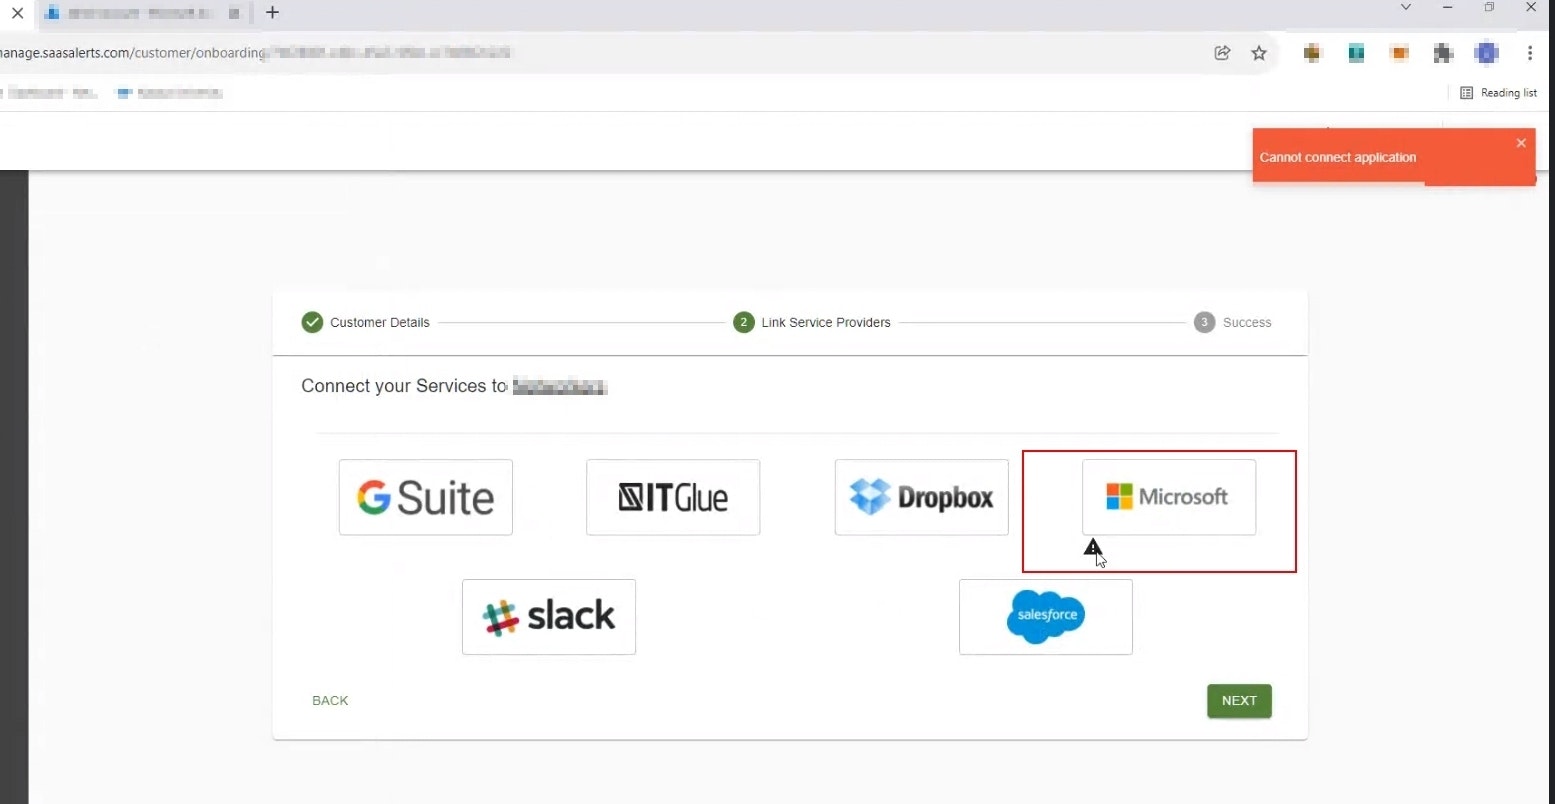Click 'Connect your Services to' heading
The height and width of the screenshot is (804, 1555).
click(404, 386)
